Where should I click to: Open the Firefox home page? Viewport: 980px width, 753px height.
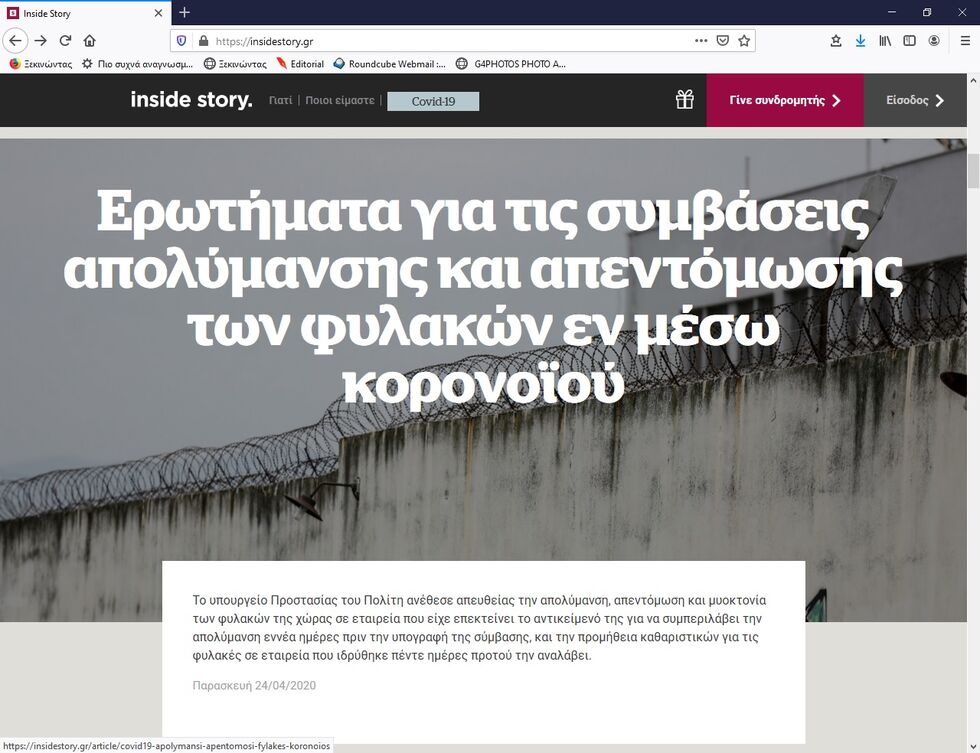click(89, 41)
